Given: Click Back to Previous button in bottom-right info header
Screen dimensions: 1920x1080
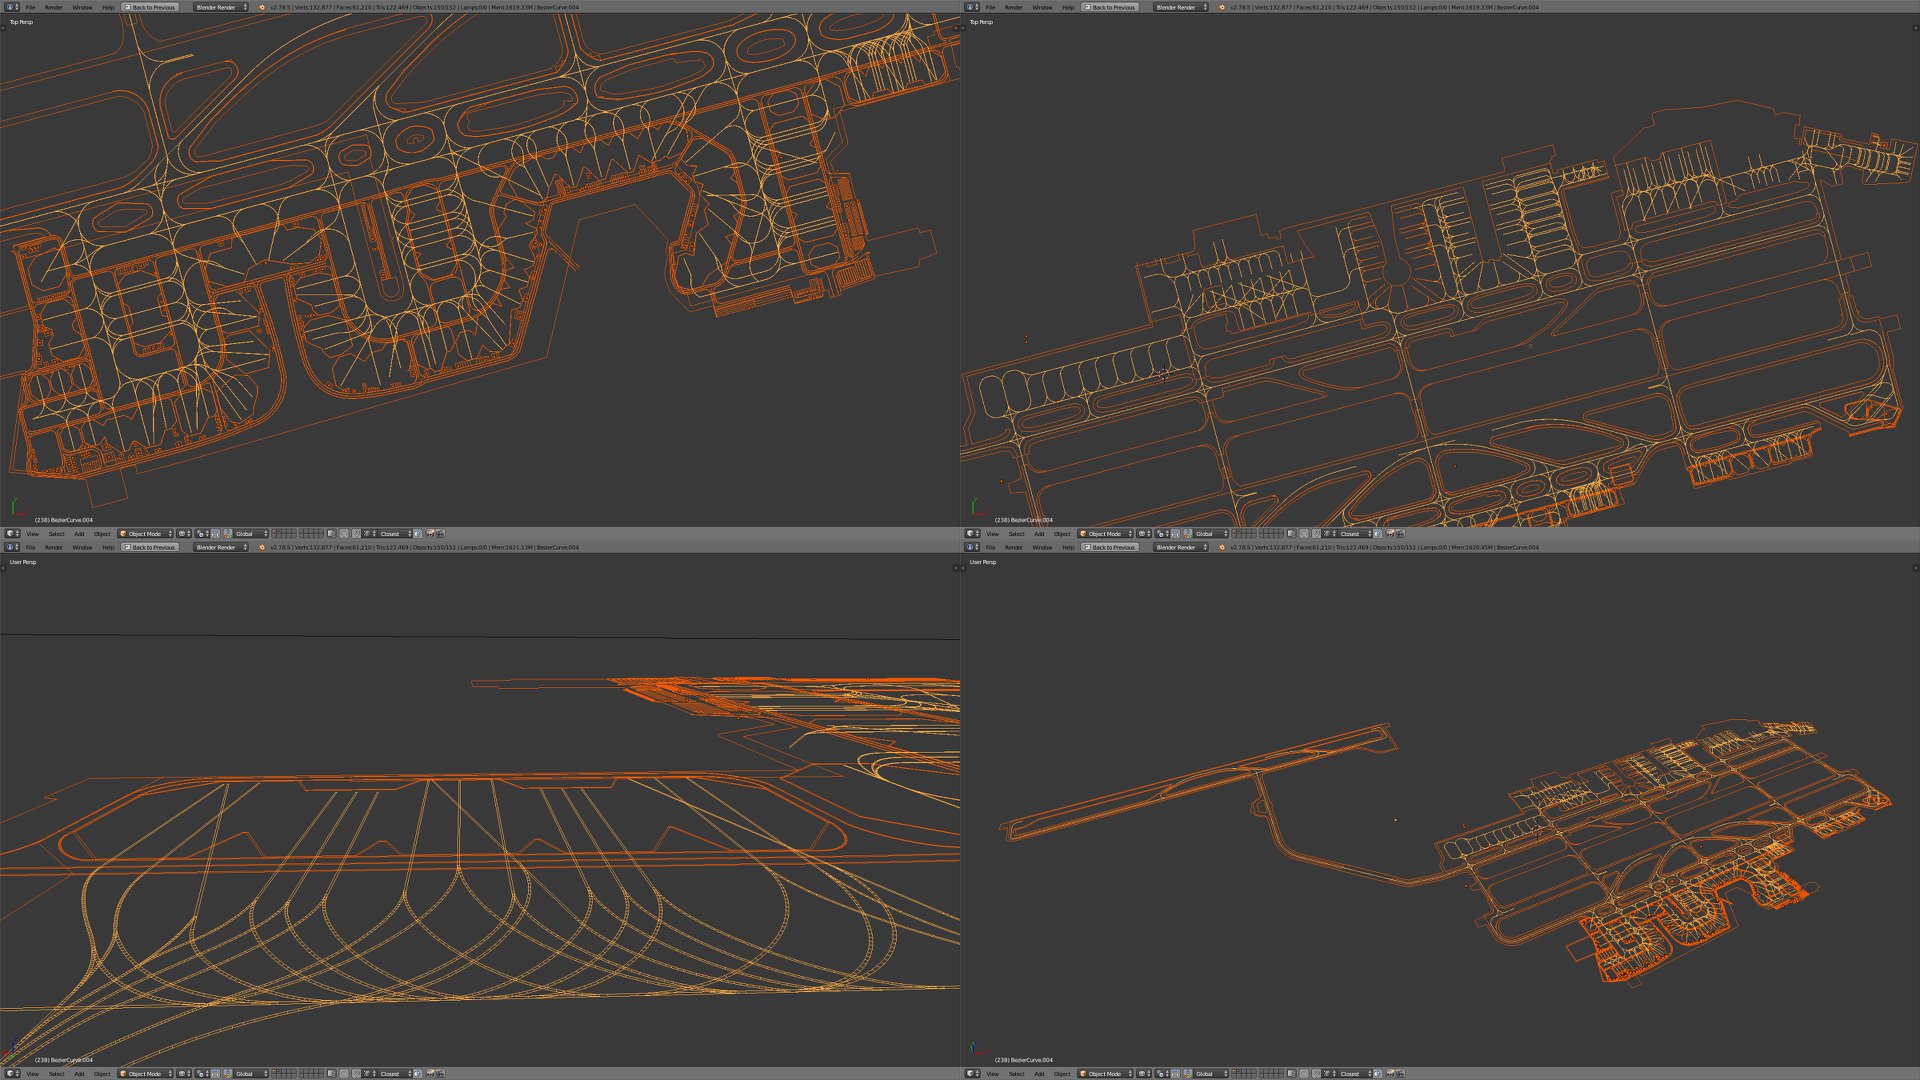Looking at the screenshot, I should 1109,547.
